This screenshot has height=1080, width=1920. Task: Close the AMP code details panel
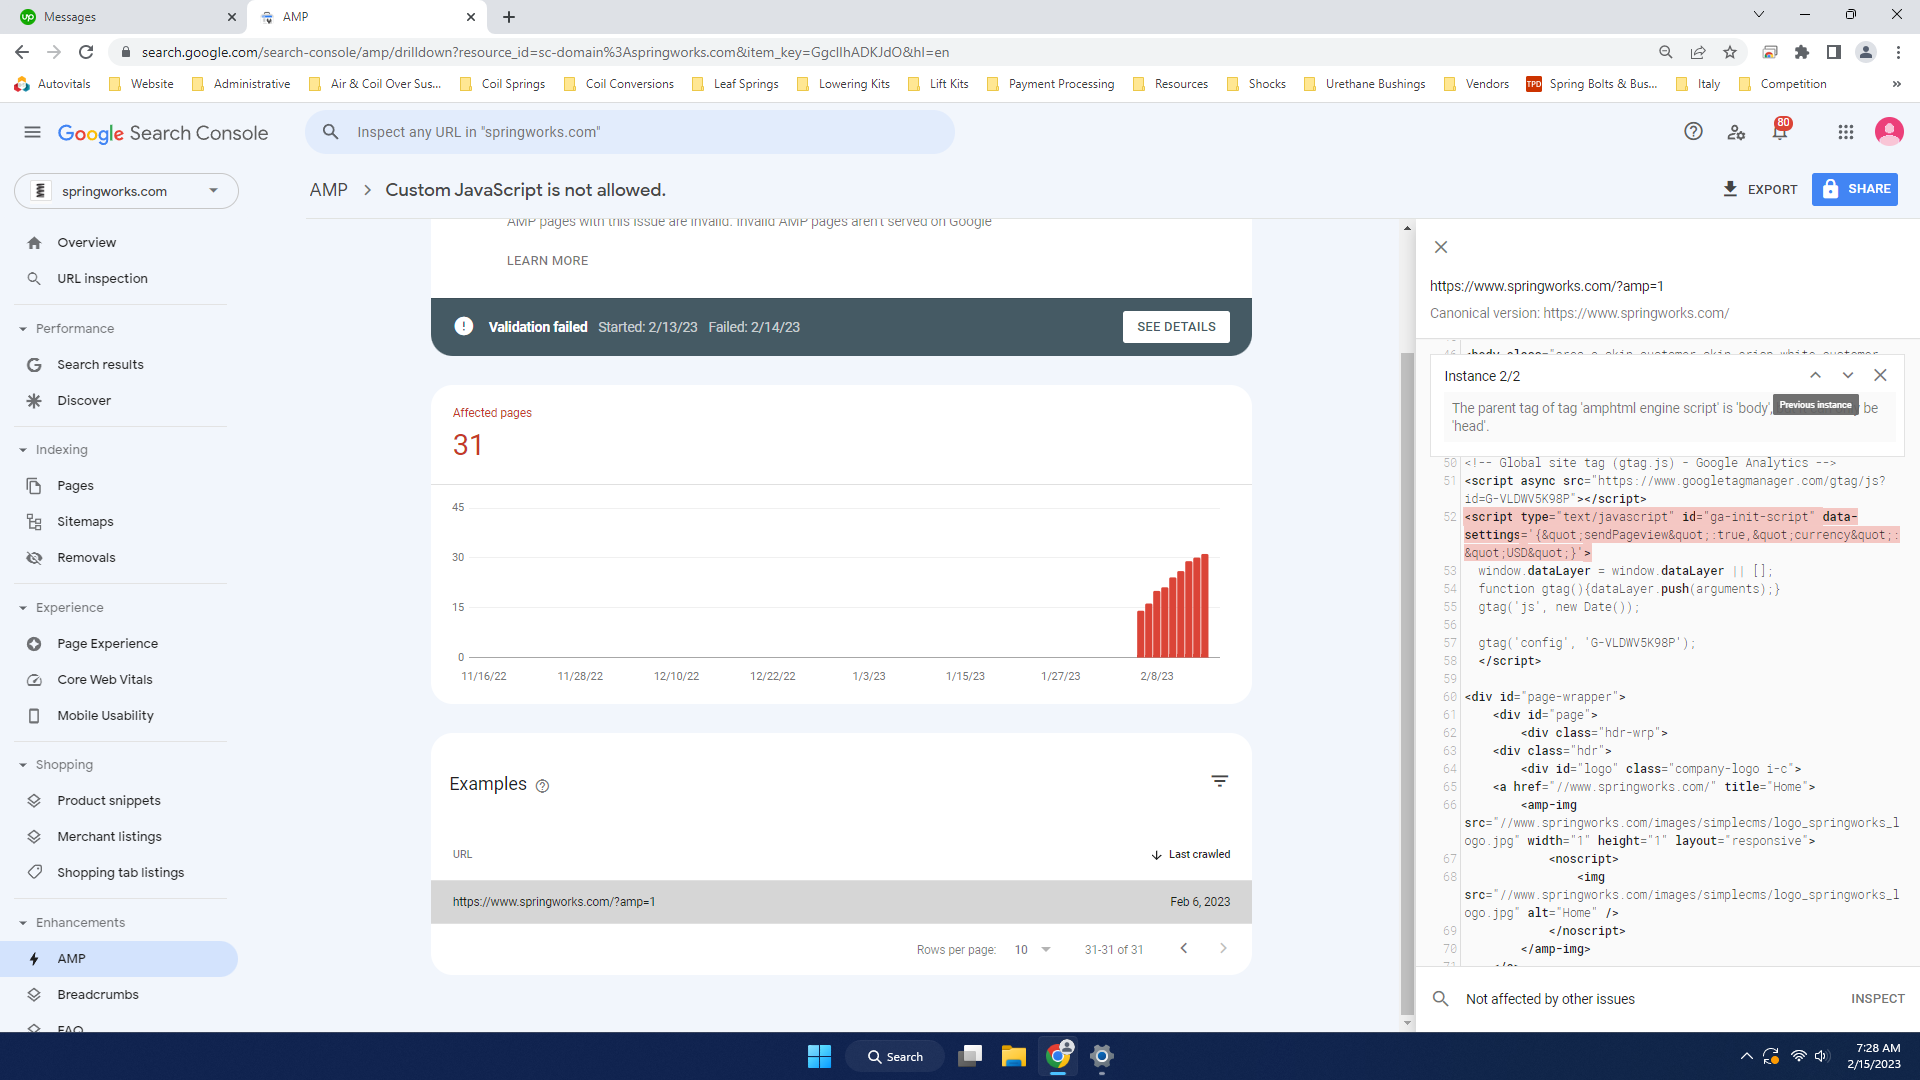tap(1441, 247)
